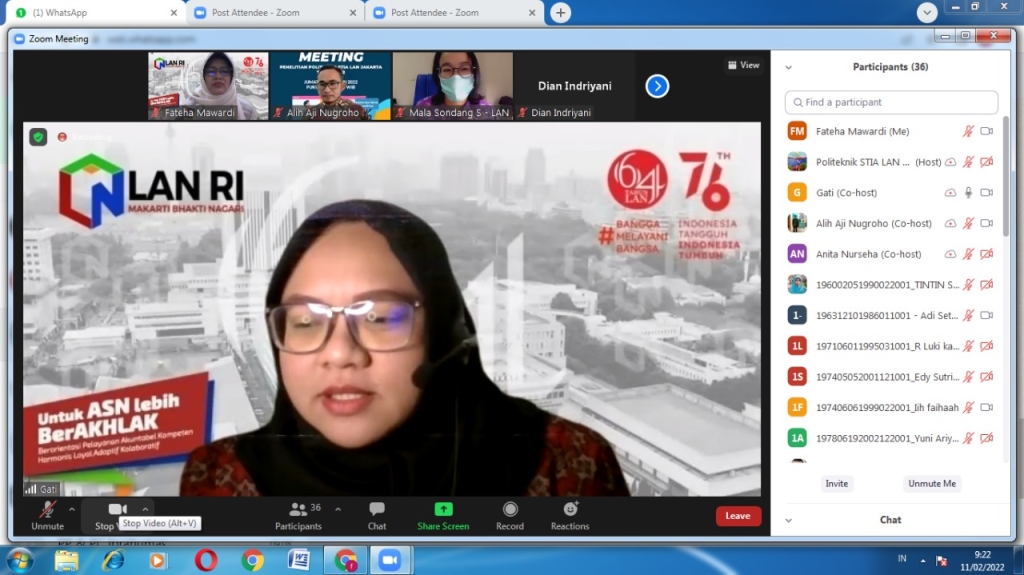Click Politeknik STIA LAN's disabled camera icon

tap(987, 162)
